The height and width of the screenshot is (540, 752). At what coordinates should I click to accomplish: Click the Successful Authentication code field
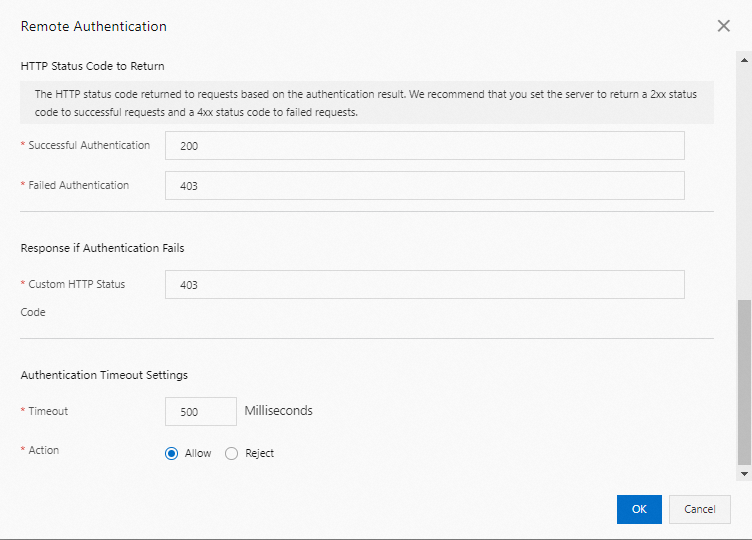[424, 146]
